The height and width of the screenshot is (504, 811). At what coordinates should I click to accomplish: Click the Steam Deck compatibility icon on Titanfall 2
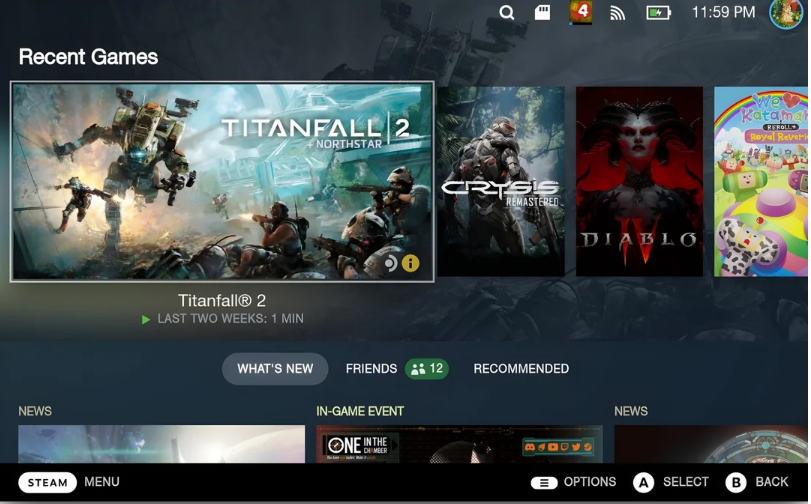(x=391, y=263)
